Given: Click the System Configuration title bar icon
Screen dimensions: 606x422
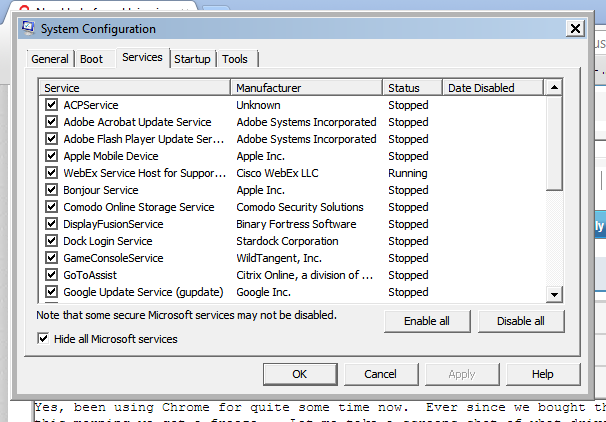Looking at the screenshot, I should coord(29,28).
